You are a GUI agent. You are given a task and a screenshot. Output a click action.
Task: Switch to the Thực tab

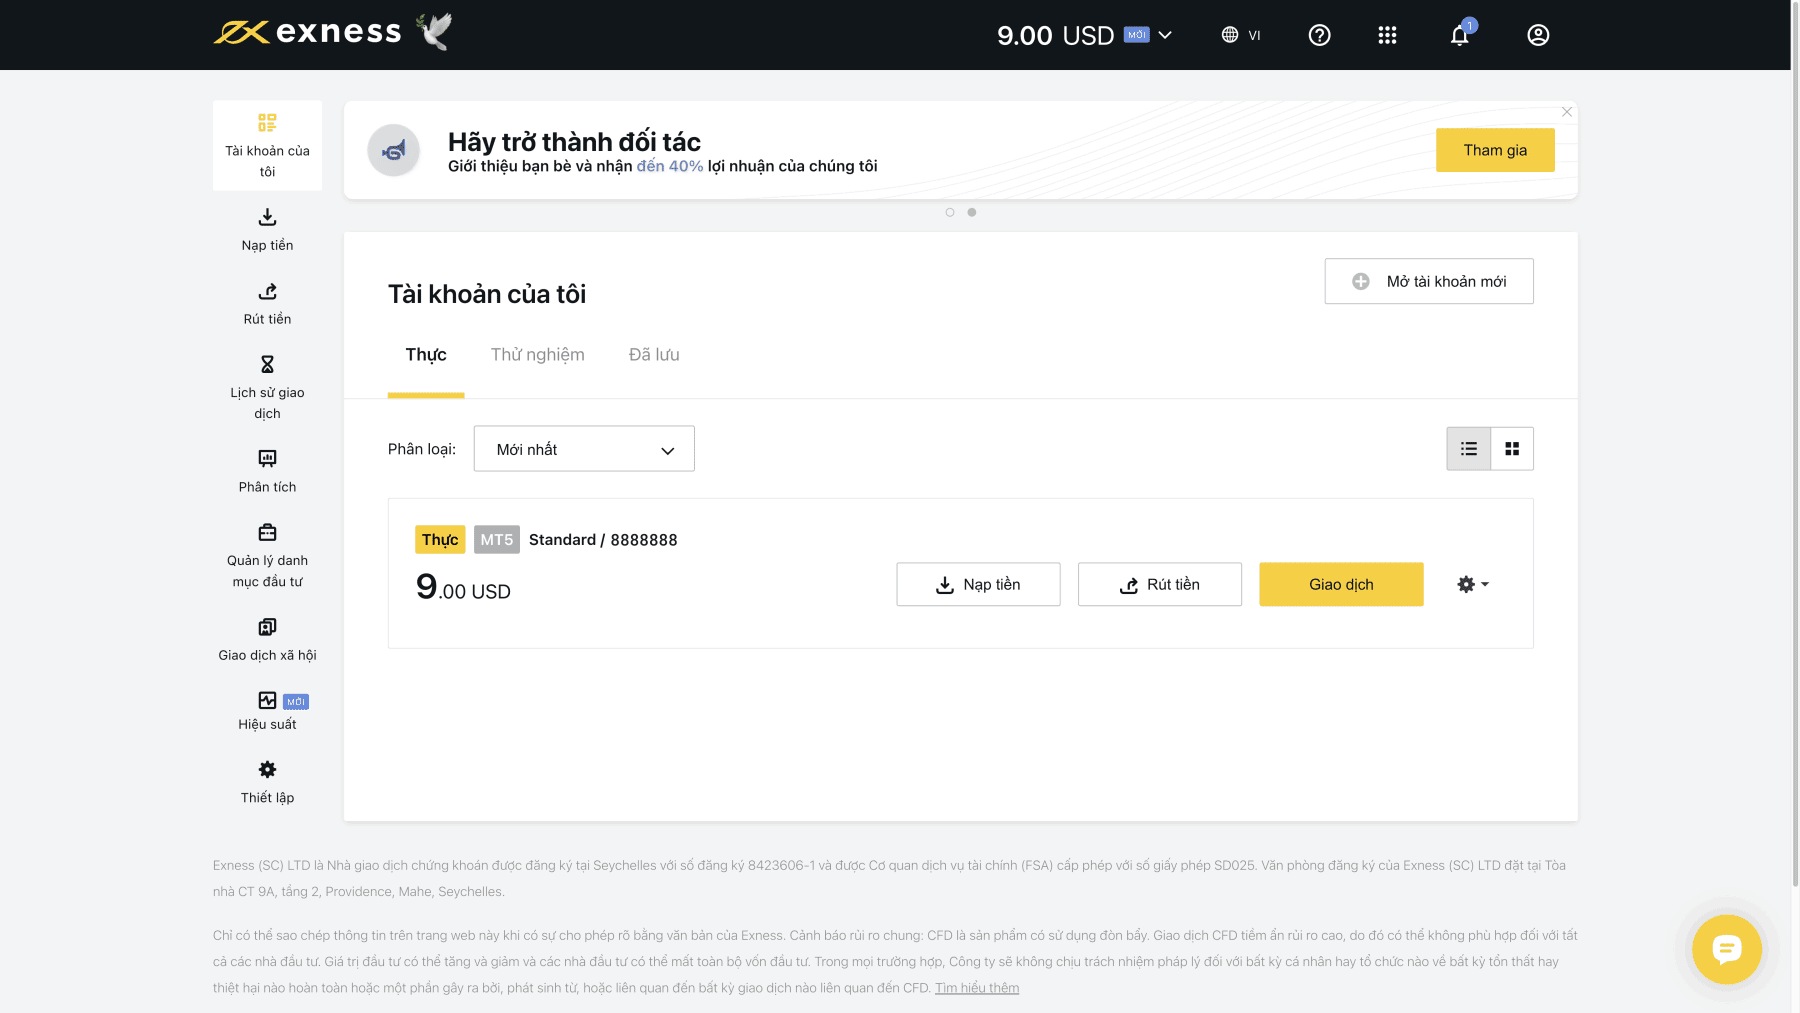pos(426,355)
